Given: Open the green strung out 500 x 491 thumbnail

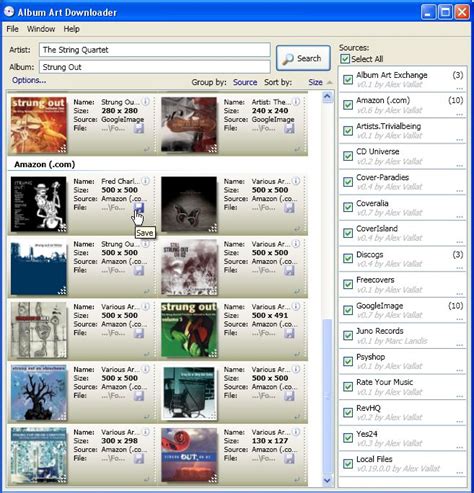Looking at the screenshot, I should (x=189, y=330).
